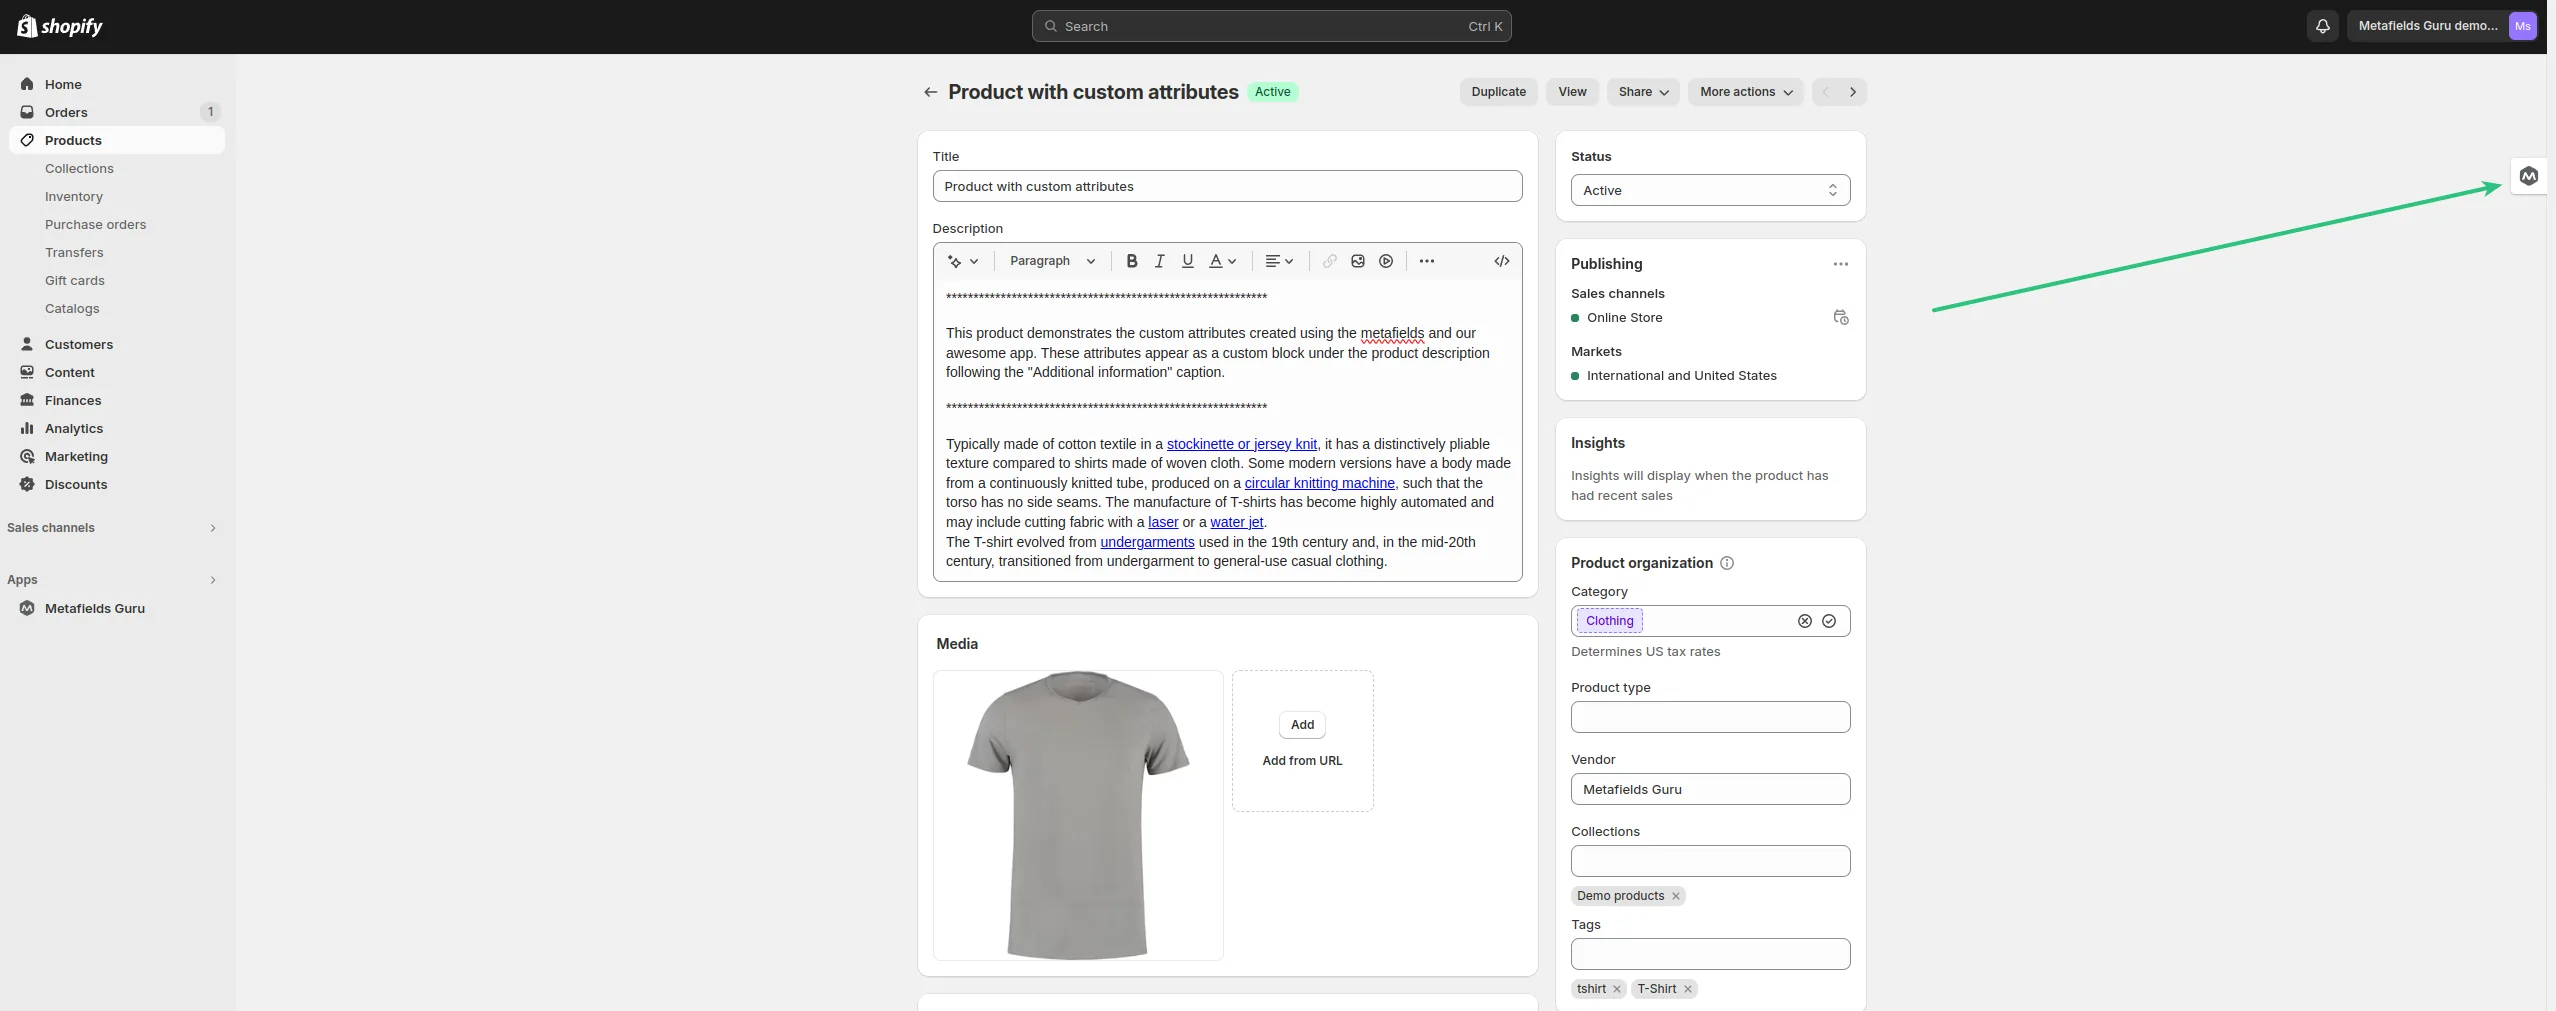Open the More actions dropdown
This screenshot has height=1011, width=2556.
click(1746, 92)
